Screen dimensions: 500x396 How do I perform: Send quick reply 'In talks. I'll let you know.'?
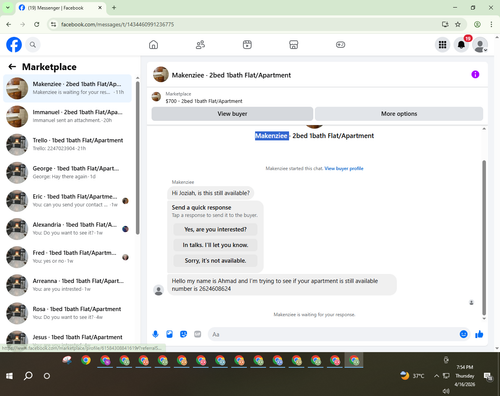(215, 245)
